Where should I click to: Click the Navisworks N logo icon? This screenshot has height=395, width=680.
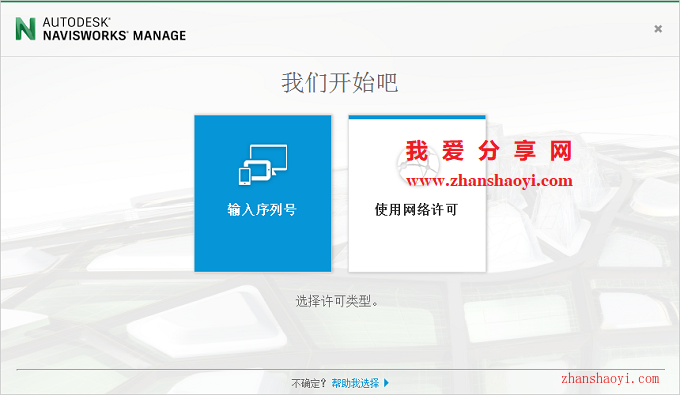point(25,29)
